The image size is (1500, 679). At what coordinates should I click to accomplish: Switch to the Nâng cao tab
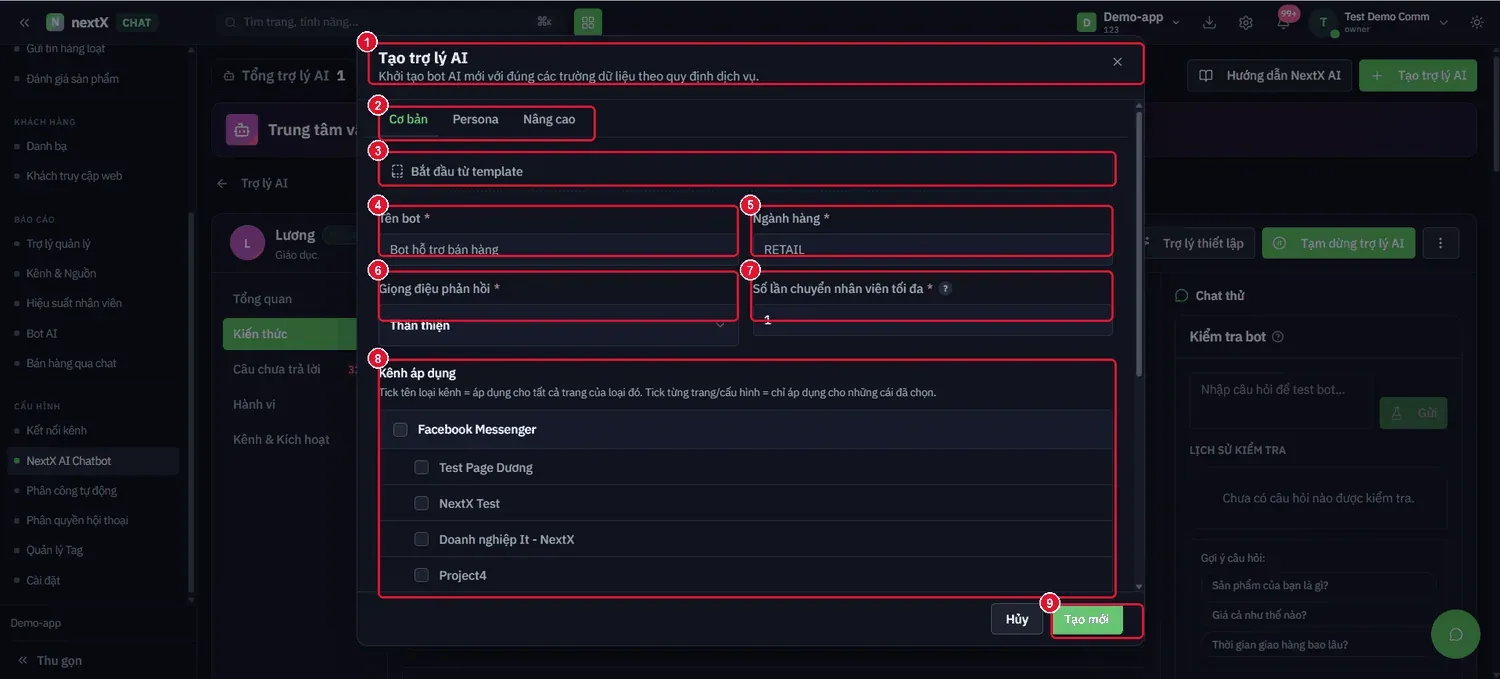click(549, 119)
